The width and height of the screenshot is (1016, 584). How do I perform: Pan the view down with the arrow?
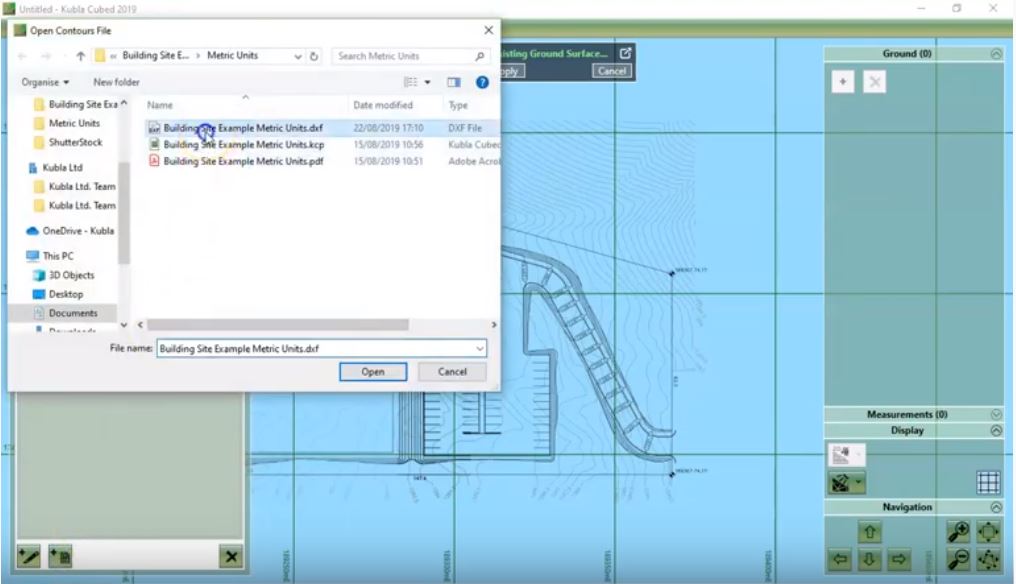pos(870,559)
